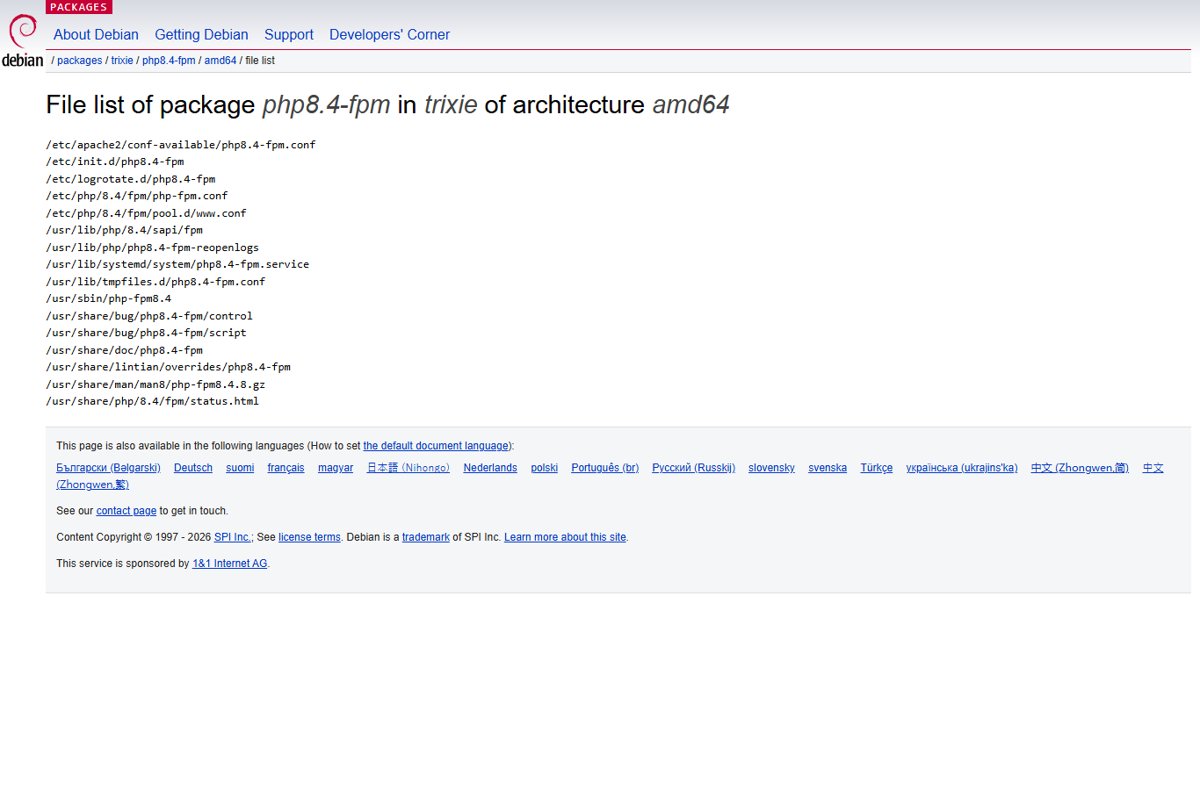The height and width of the screenshot is (790, 1200).
Task: Switch language to 中文 (Zhongwen,简)
Action: pyautogui.click(x=1079, y=468)
